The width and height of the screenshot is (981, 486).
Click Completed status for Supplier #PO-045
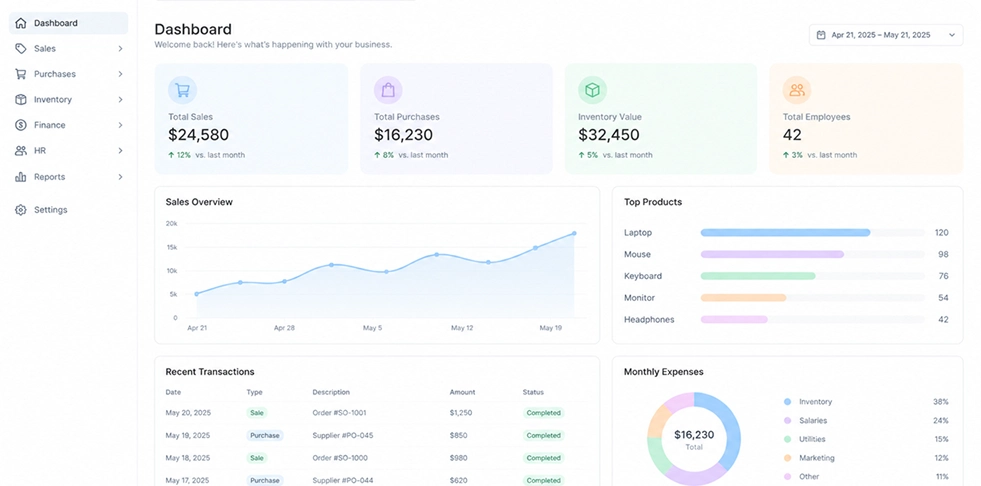pyautogui.click(x=543, y=435)
